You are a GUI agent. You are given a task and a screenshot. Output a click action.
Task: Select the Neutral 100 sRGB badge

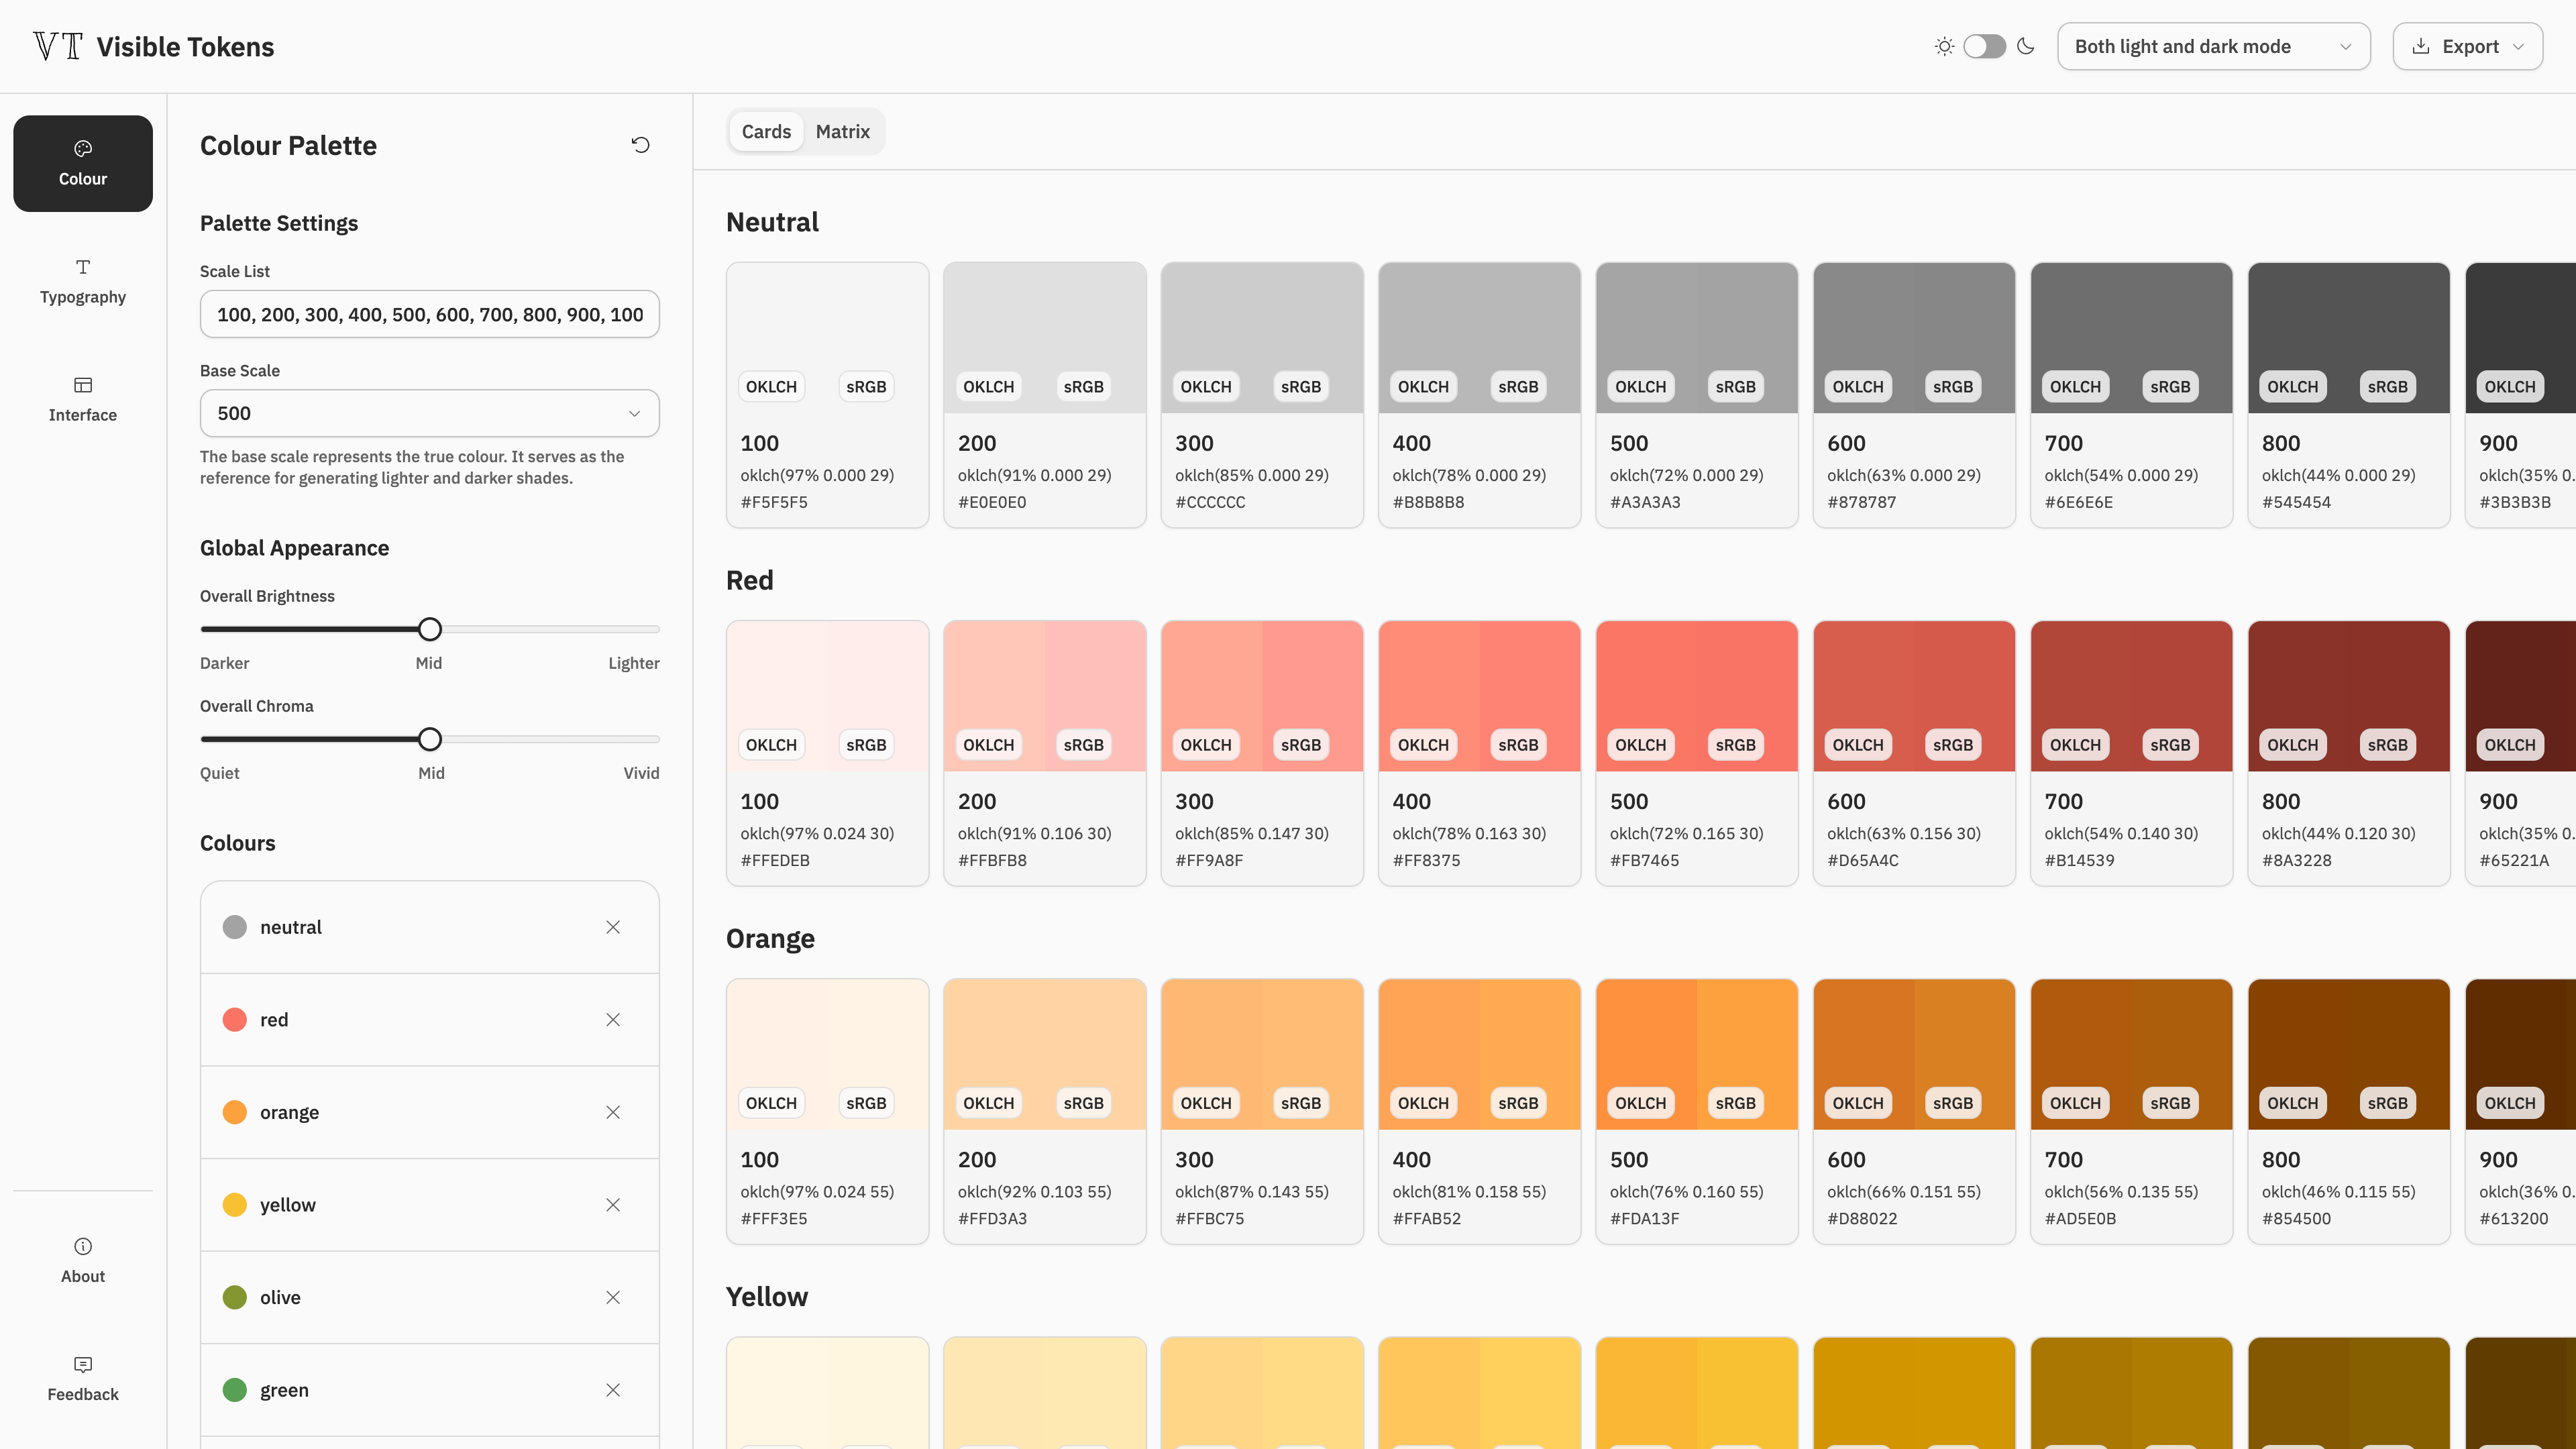[866, 387]
